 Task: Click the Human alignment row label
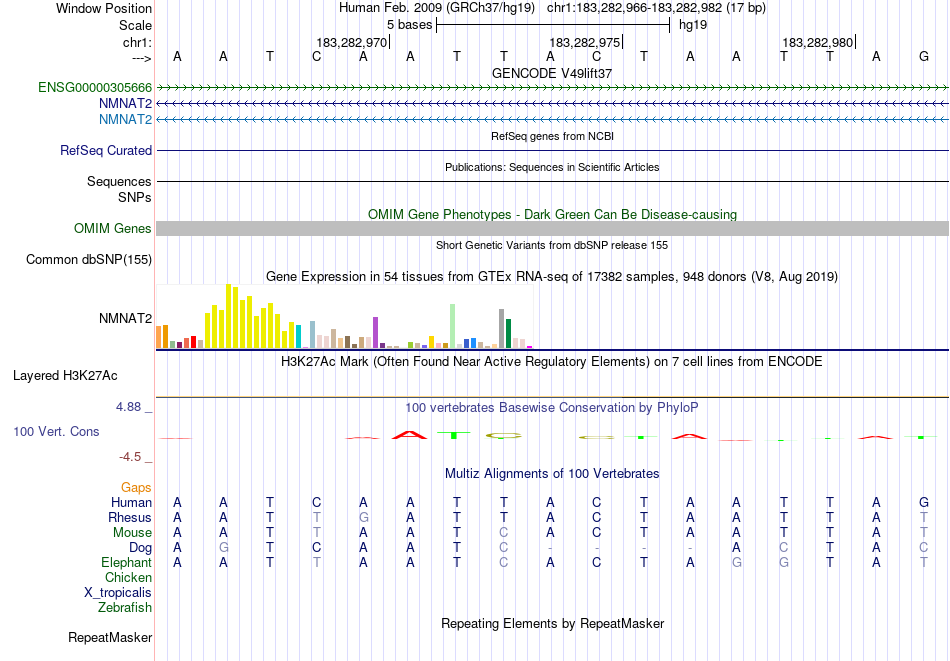[x=131, y=503]
